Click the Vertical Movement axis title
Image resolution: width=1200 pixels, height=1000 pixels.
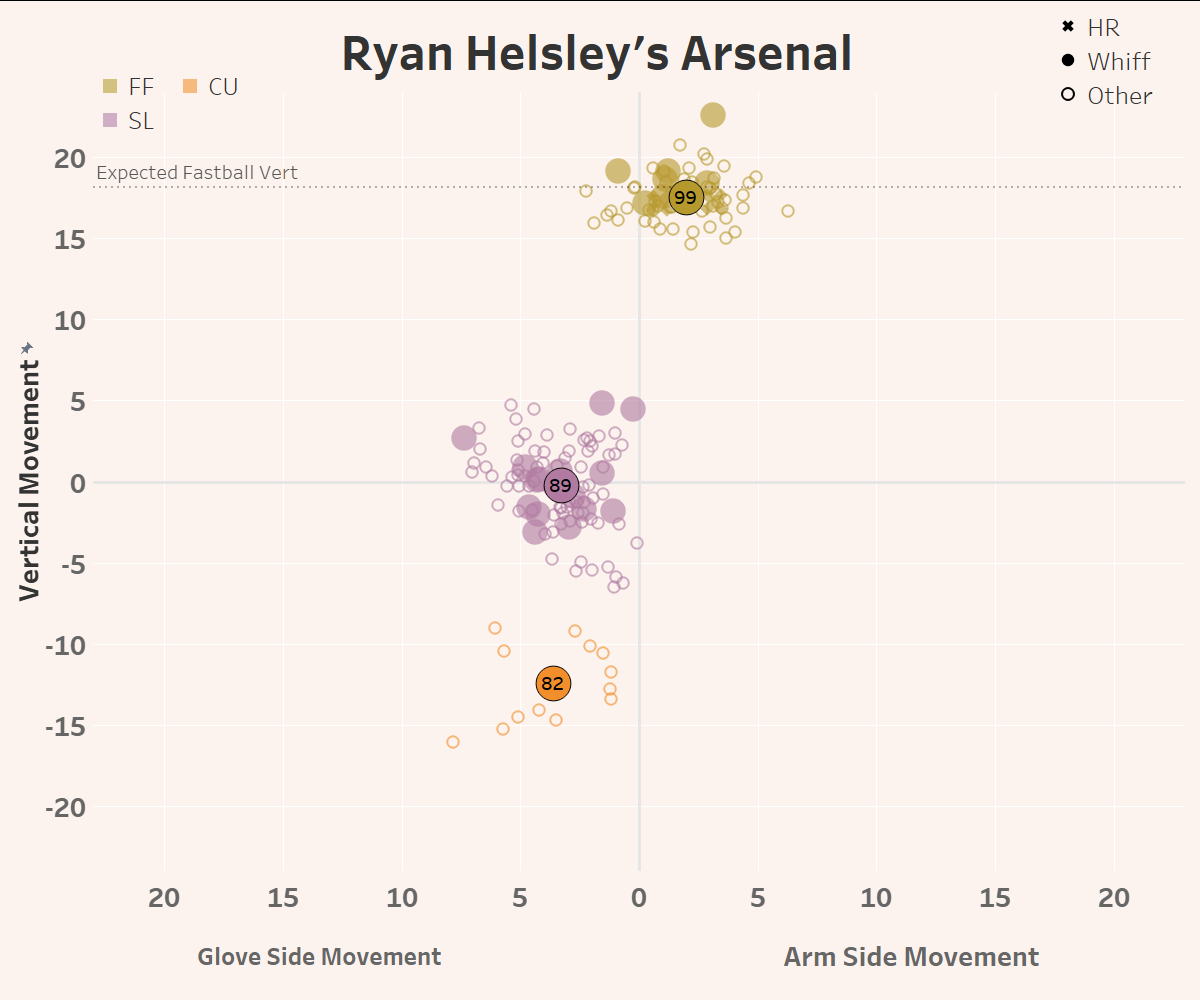tap(30, 480)
